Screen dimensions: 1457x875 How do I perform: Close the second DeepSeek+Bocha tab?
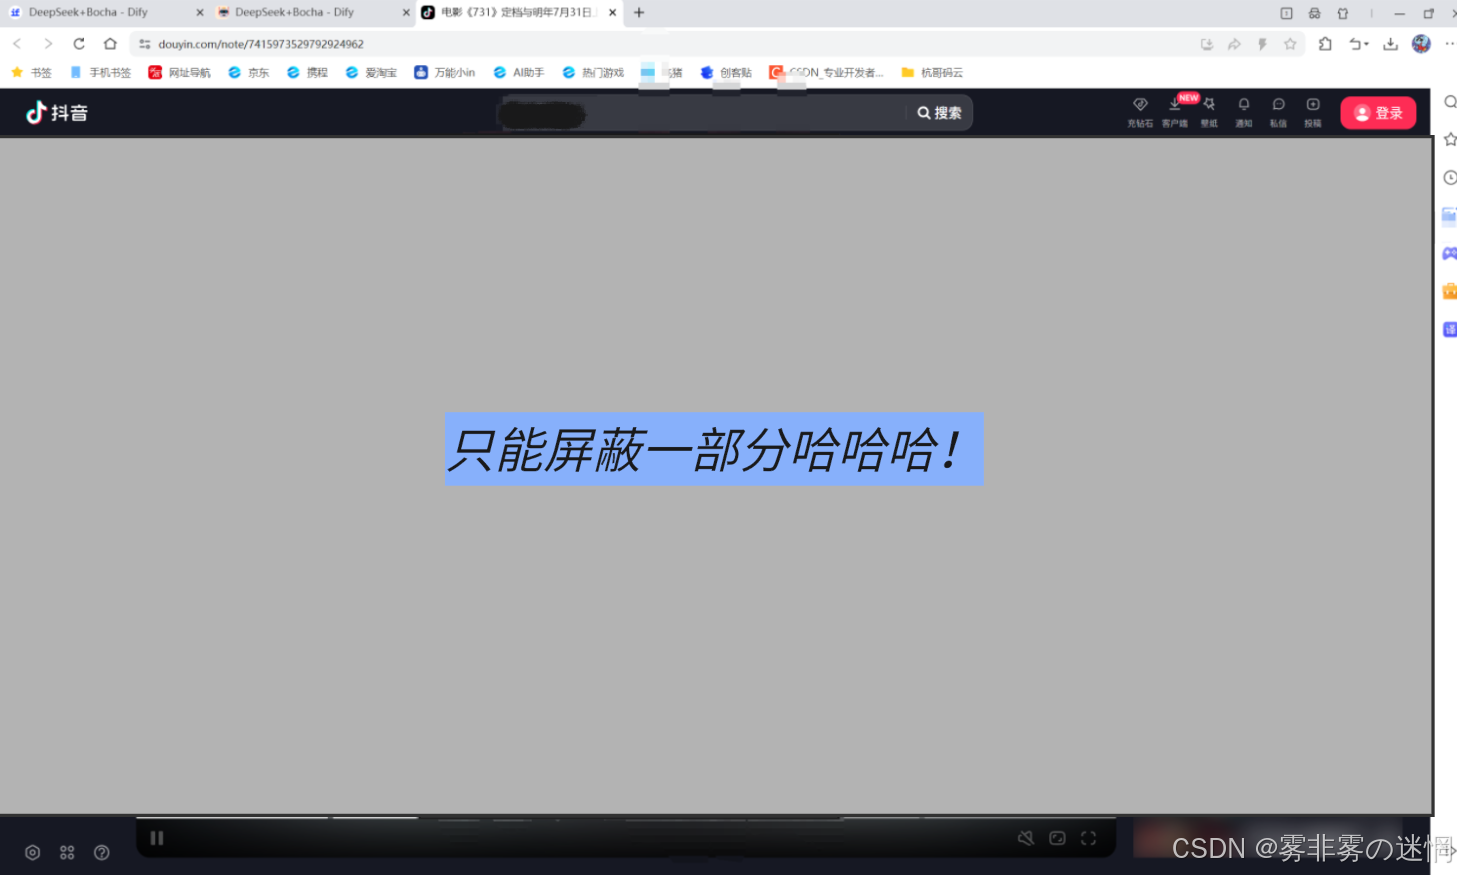coord(406,12)
